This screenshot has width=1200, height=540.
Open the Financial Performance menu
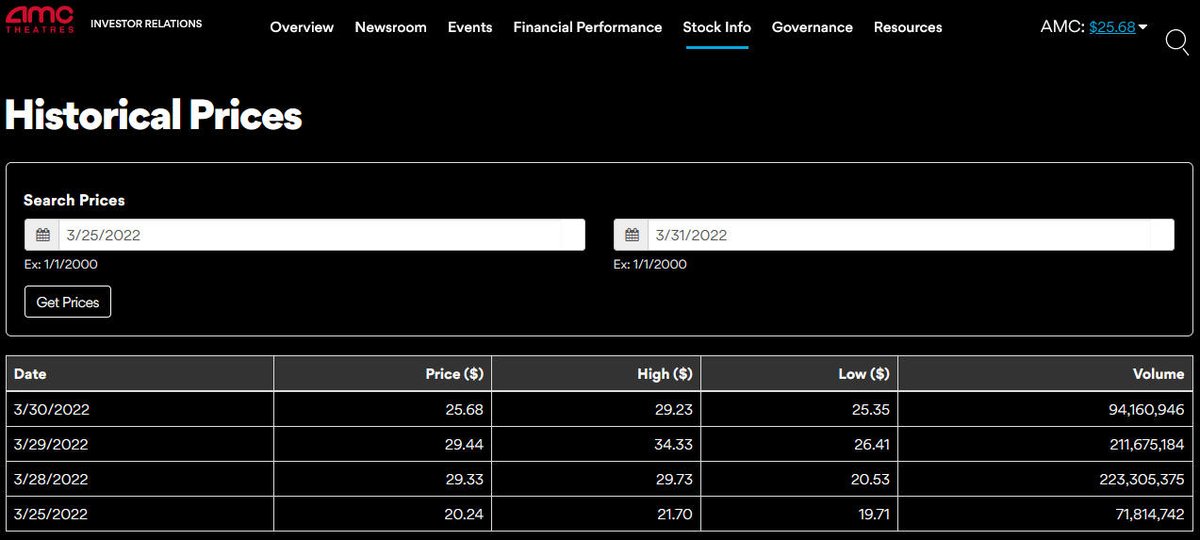pos(588,27)
